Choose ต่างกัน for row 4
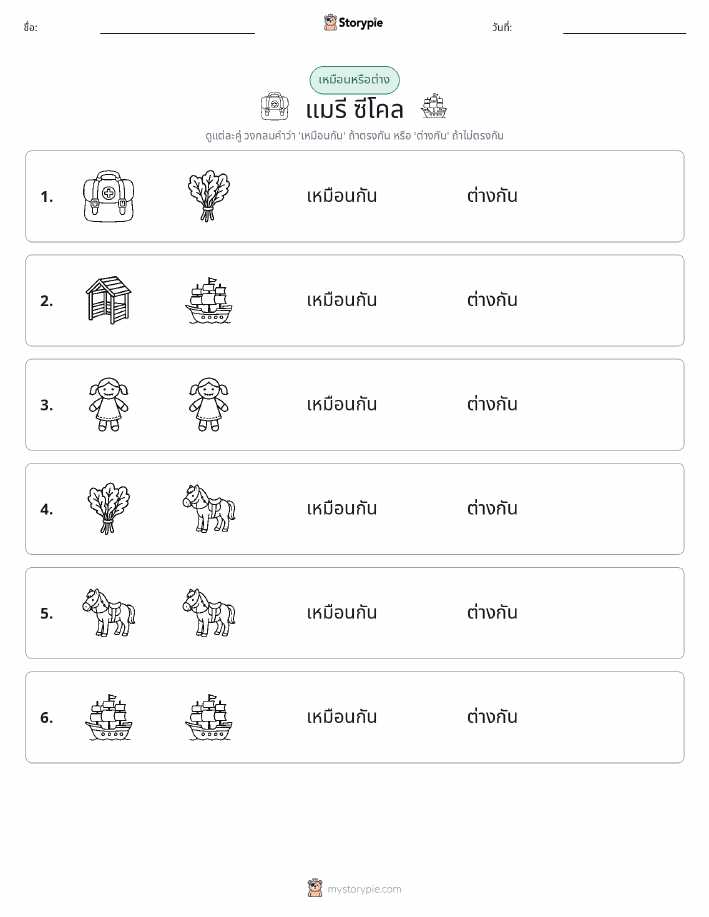The width and height of the screenshot is (709, 917). click(x=492, y=508)
